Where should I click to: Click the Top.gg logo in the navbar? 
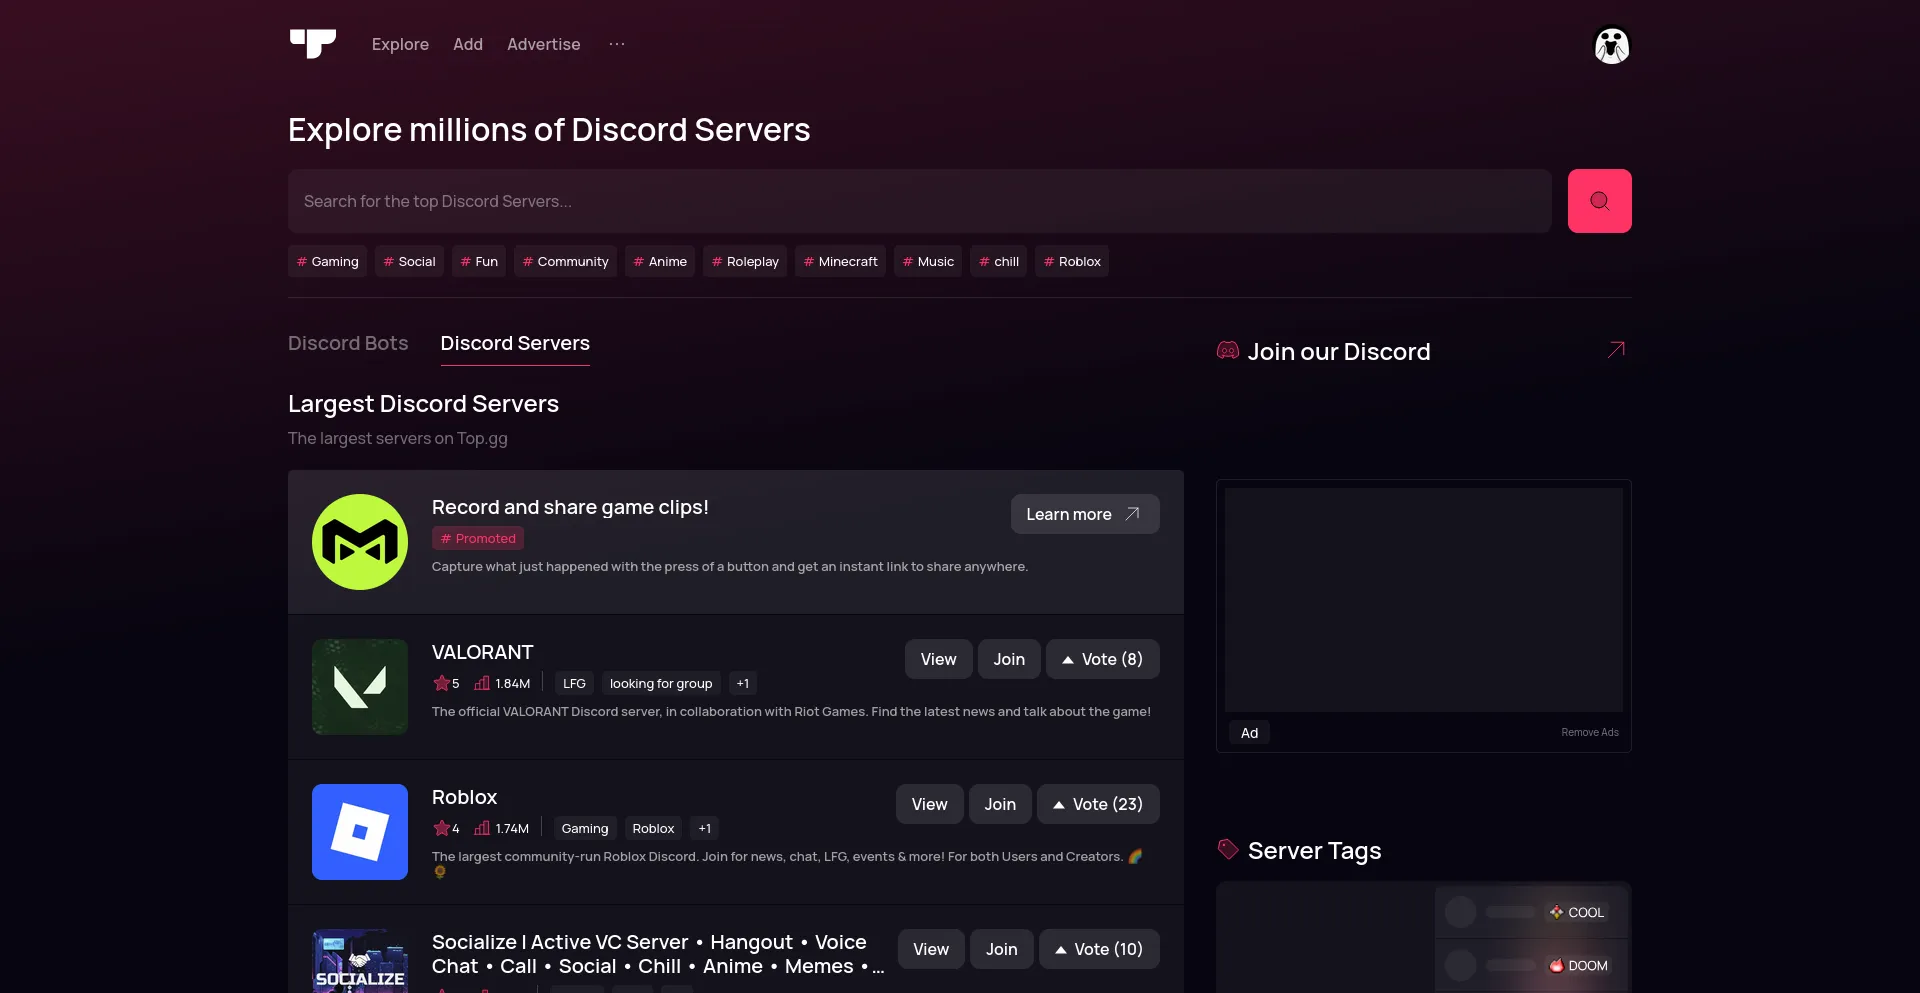coord(312,44)
